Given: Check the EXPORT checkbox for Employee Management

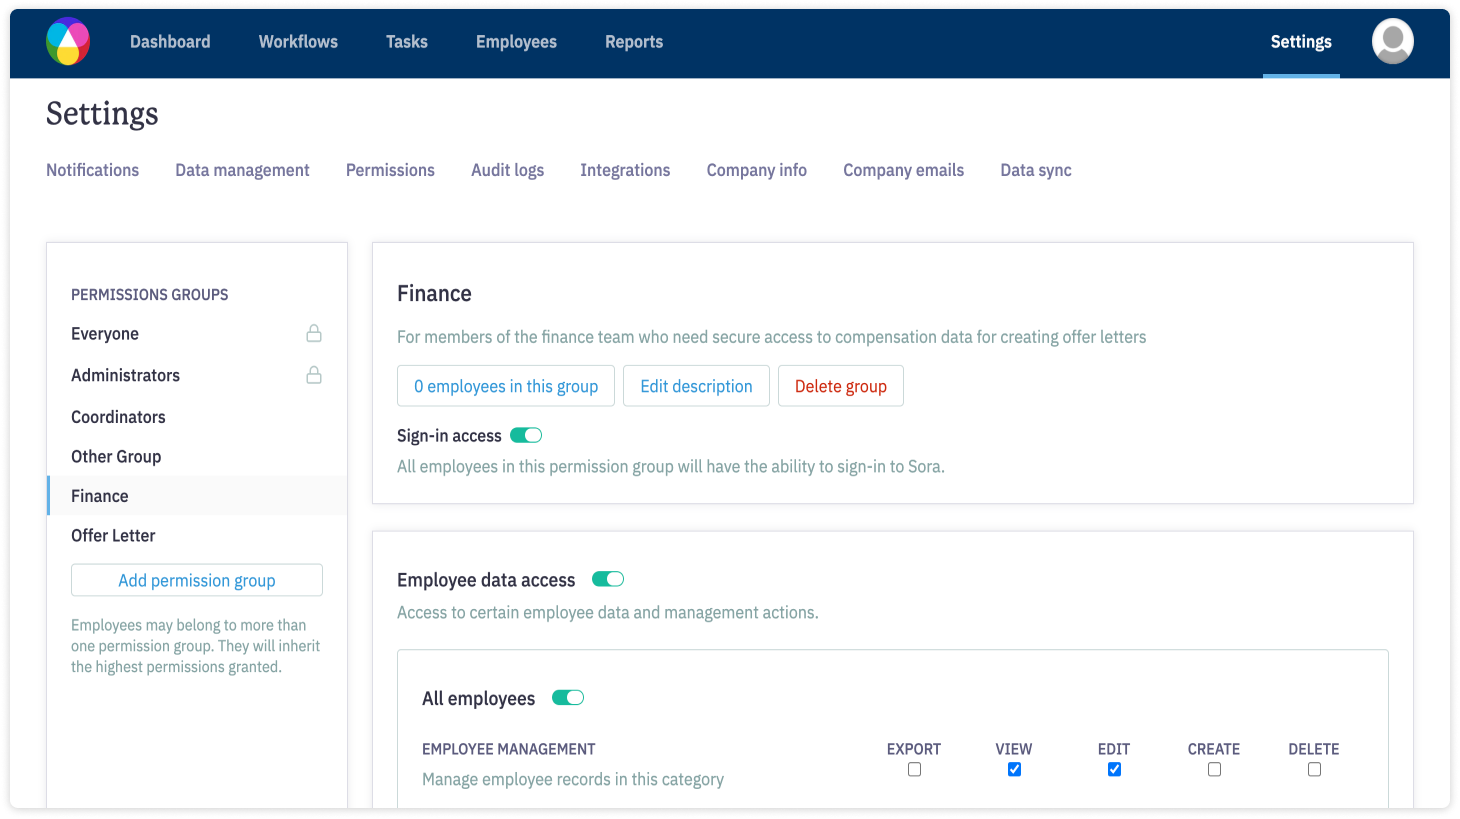Looking at the screenshot, I should [x=914, y=769].
